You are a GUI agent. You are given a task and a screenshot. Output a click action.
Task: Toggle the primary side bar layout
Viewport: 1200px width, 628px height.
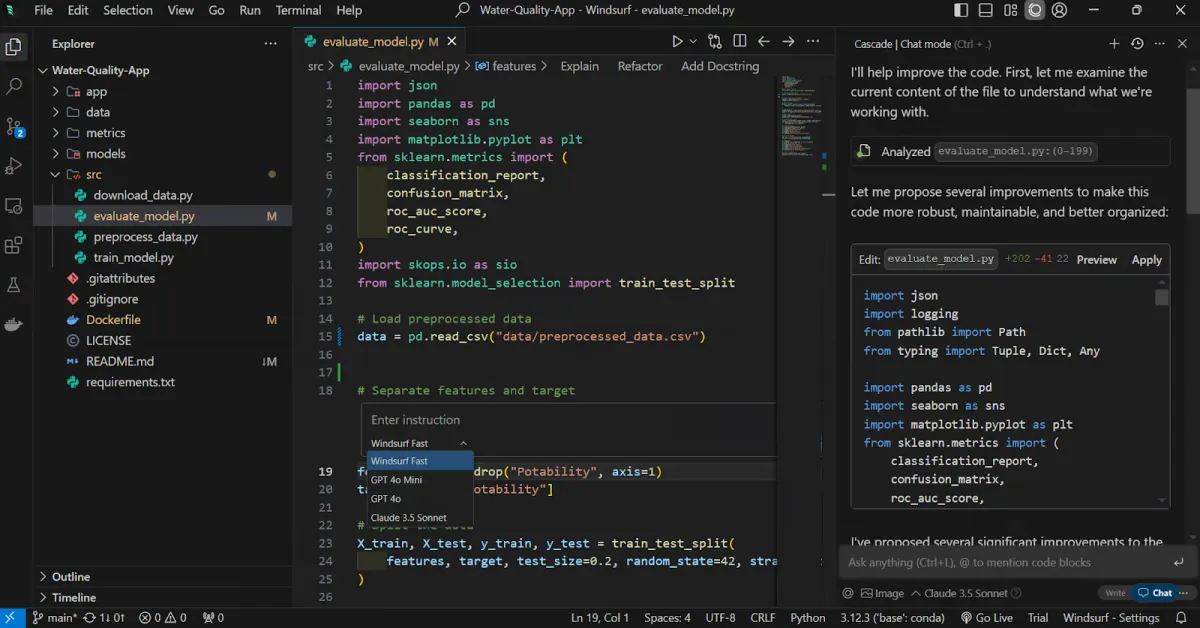point(961,10)
